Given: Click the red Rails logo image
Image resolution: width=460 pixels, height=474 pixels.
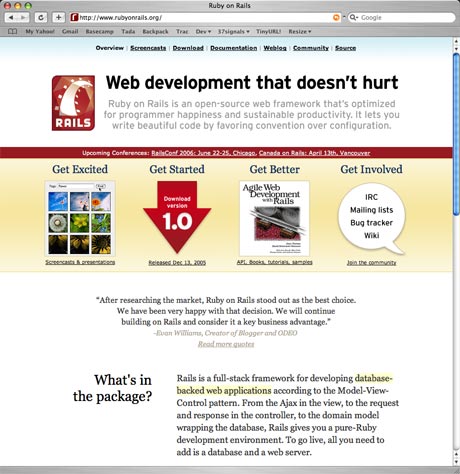Looking at the screenshot, I should pyautogui.click(x=73, y=103).
